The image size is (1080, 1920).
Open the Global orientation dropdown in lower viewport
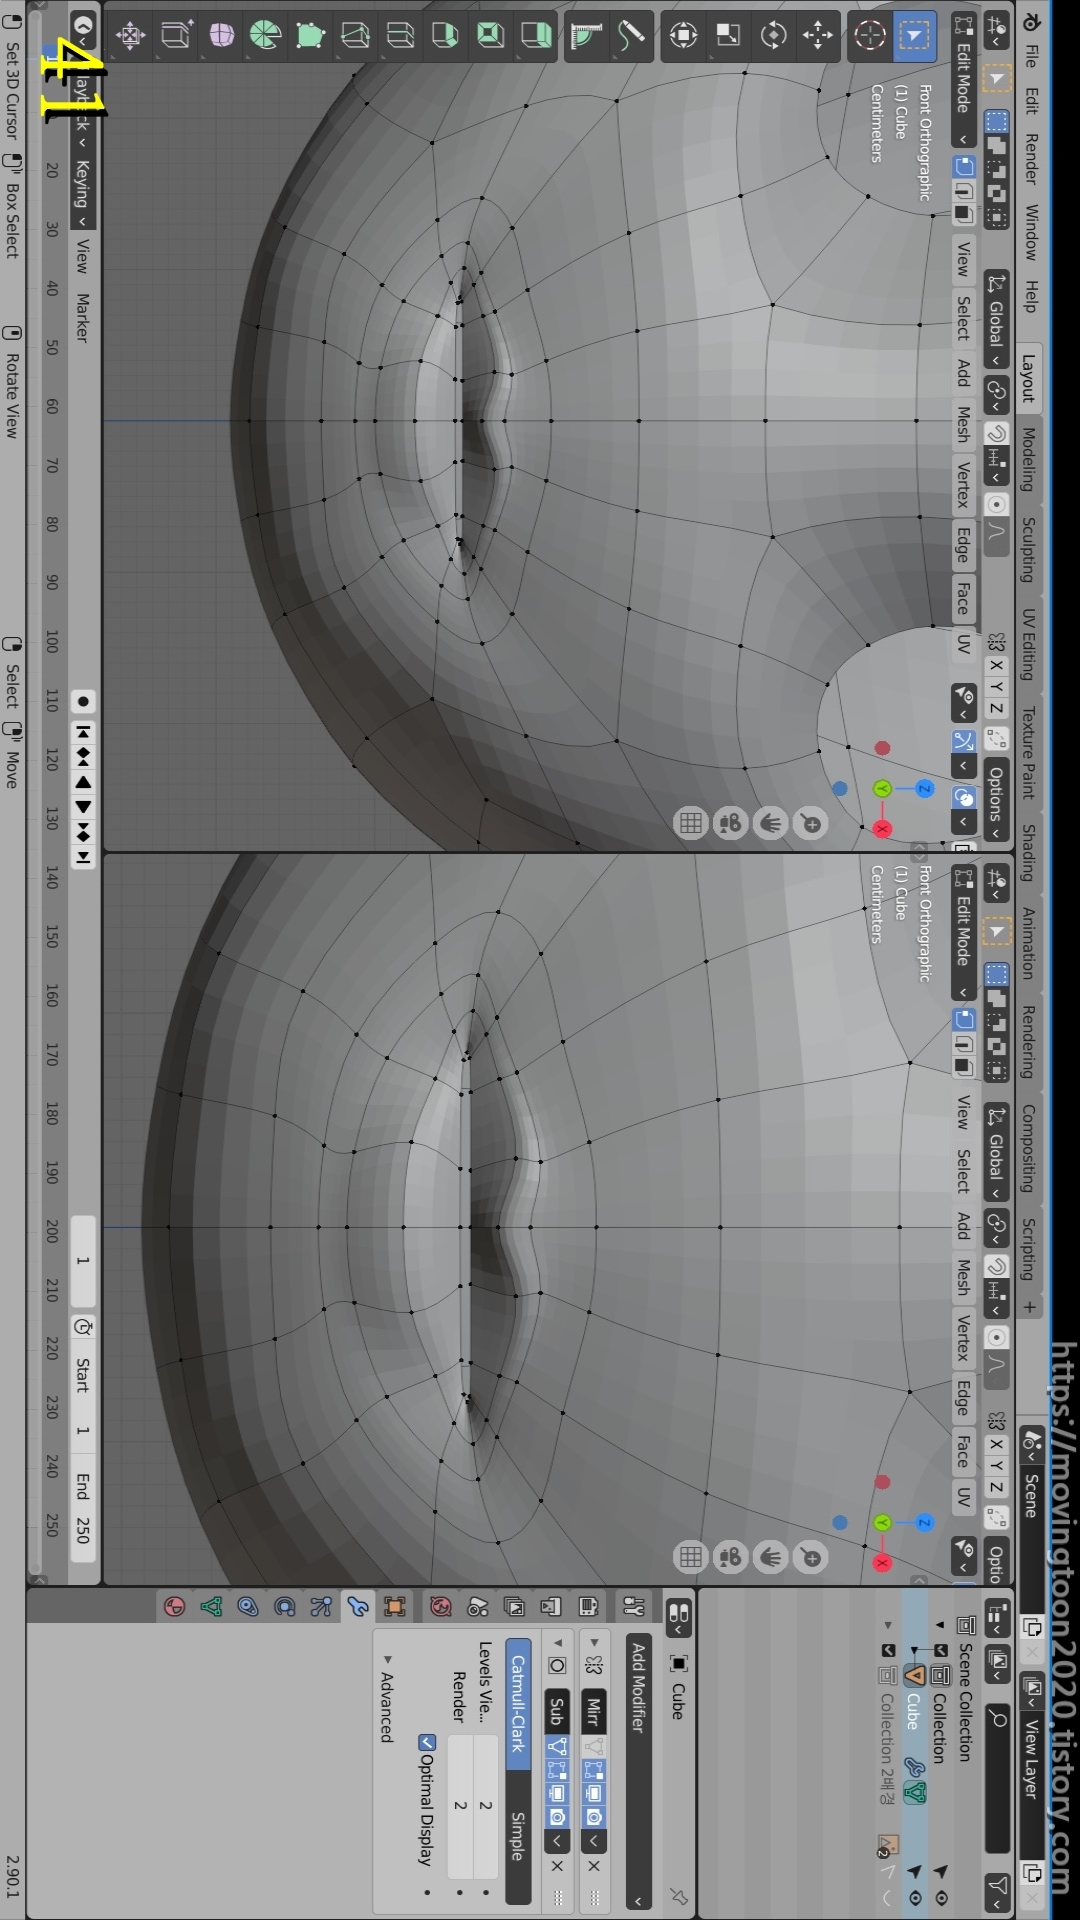pyautogui.click(x=997, y=1153)
